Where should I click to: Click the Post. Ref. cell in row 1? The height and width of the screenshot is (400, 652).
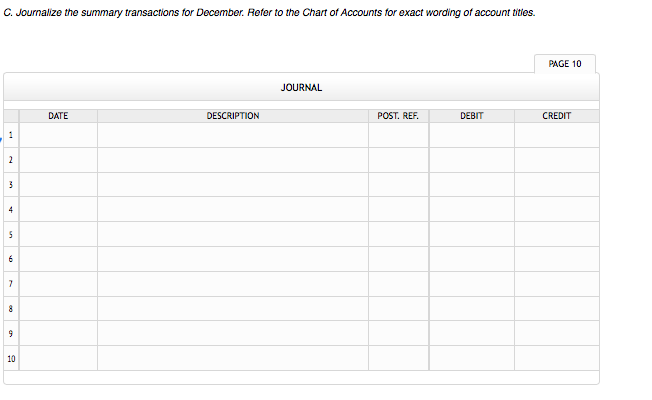(398, 135)
